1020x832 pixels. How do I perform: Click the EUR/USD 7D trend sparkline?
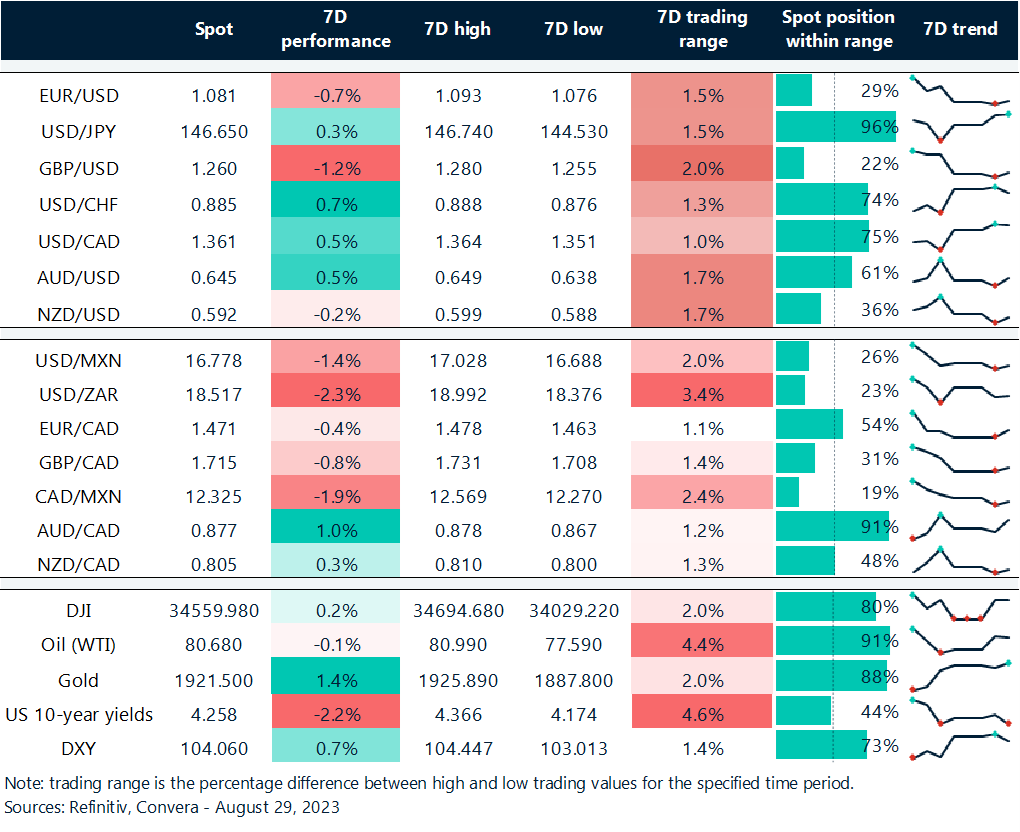pyautogui.click(x=960, y=91)
